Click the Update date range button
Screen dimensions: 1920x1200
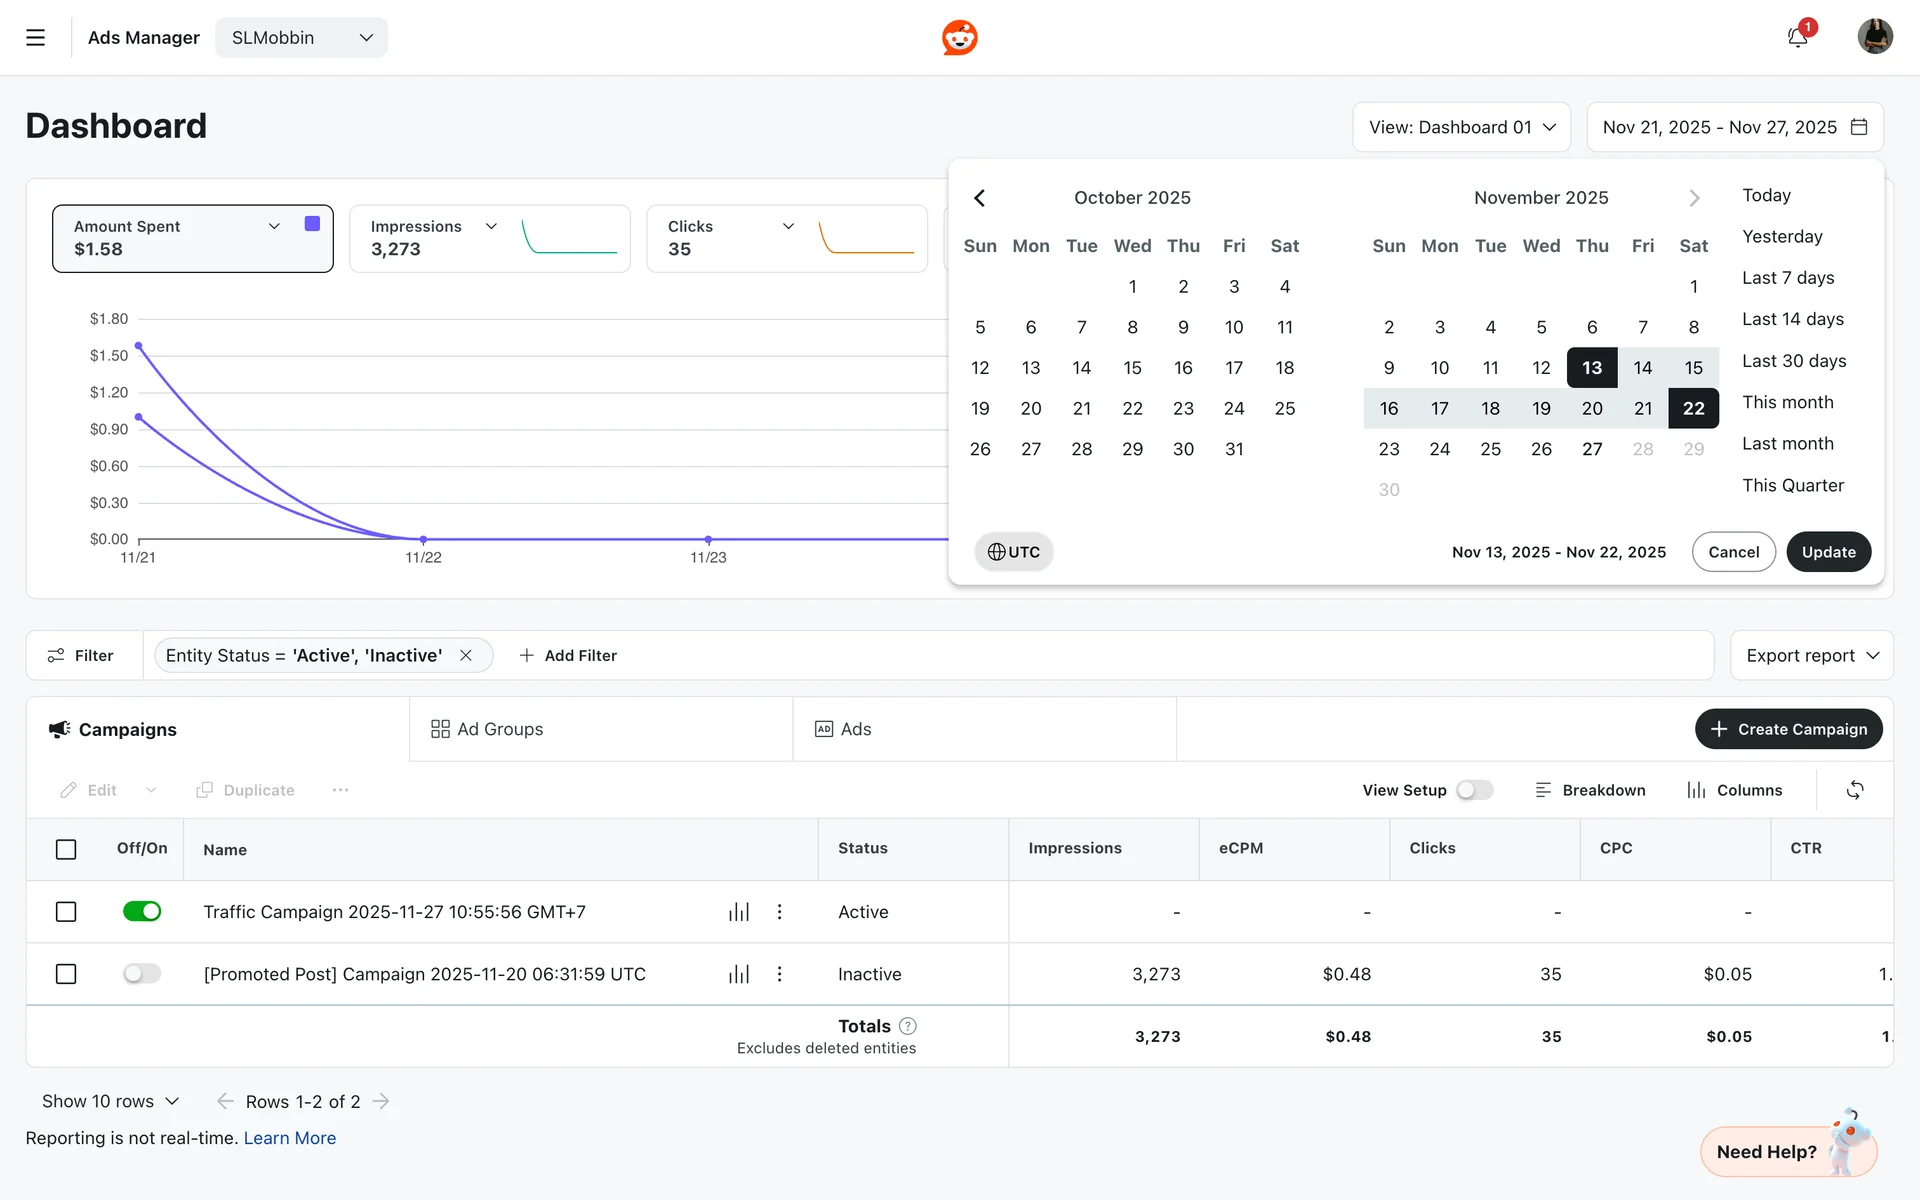(1828, 552)
